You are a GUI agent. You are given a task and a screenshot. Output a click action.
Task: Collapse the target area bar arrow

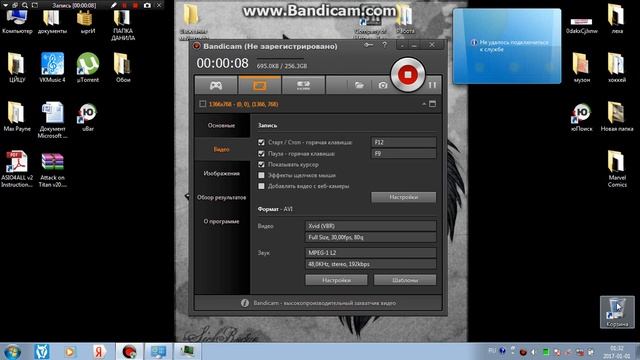424,104
